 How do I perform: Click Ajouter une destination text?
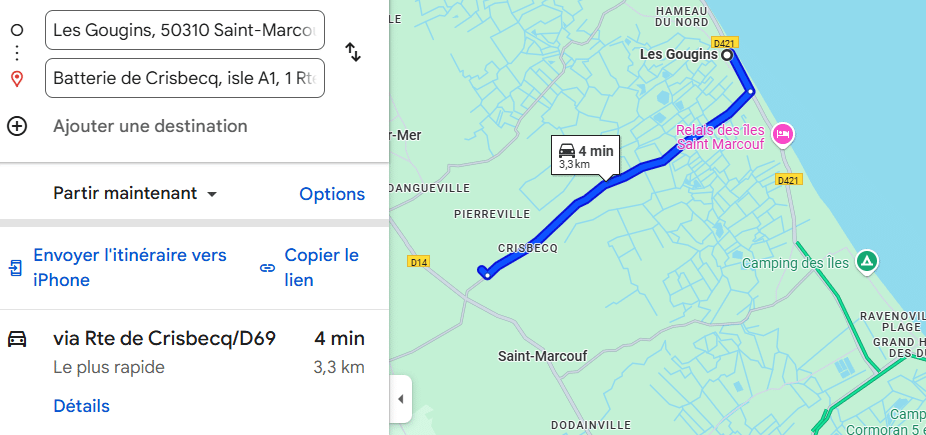[150, 126]
